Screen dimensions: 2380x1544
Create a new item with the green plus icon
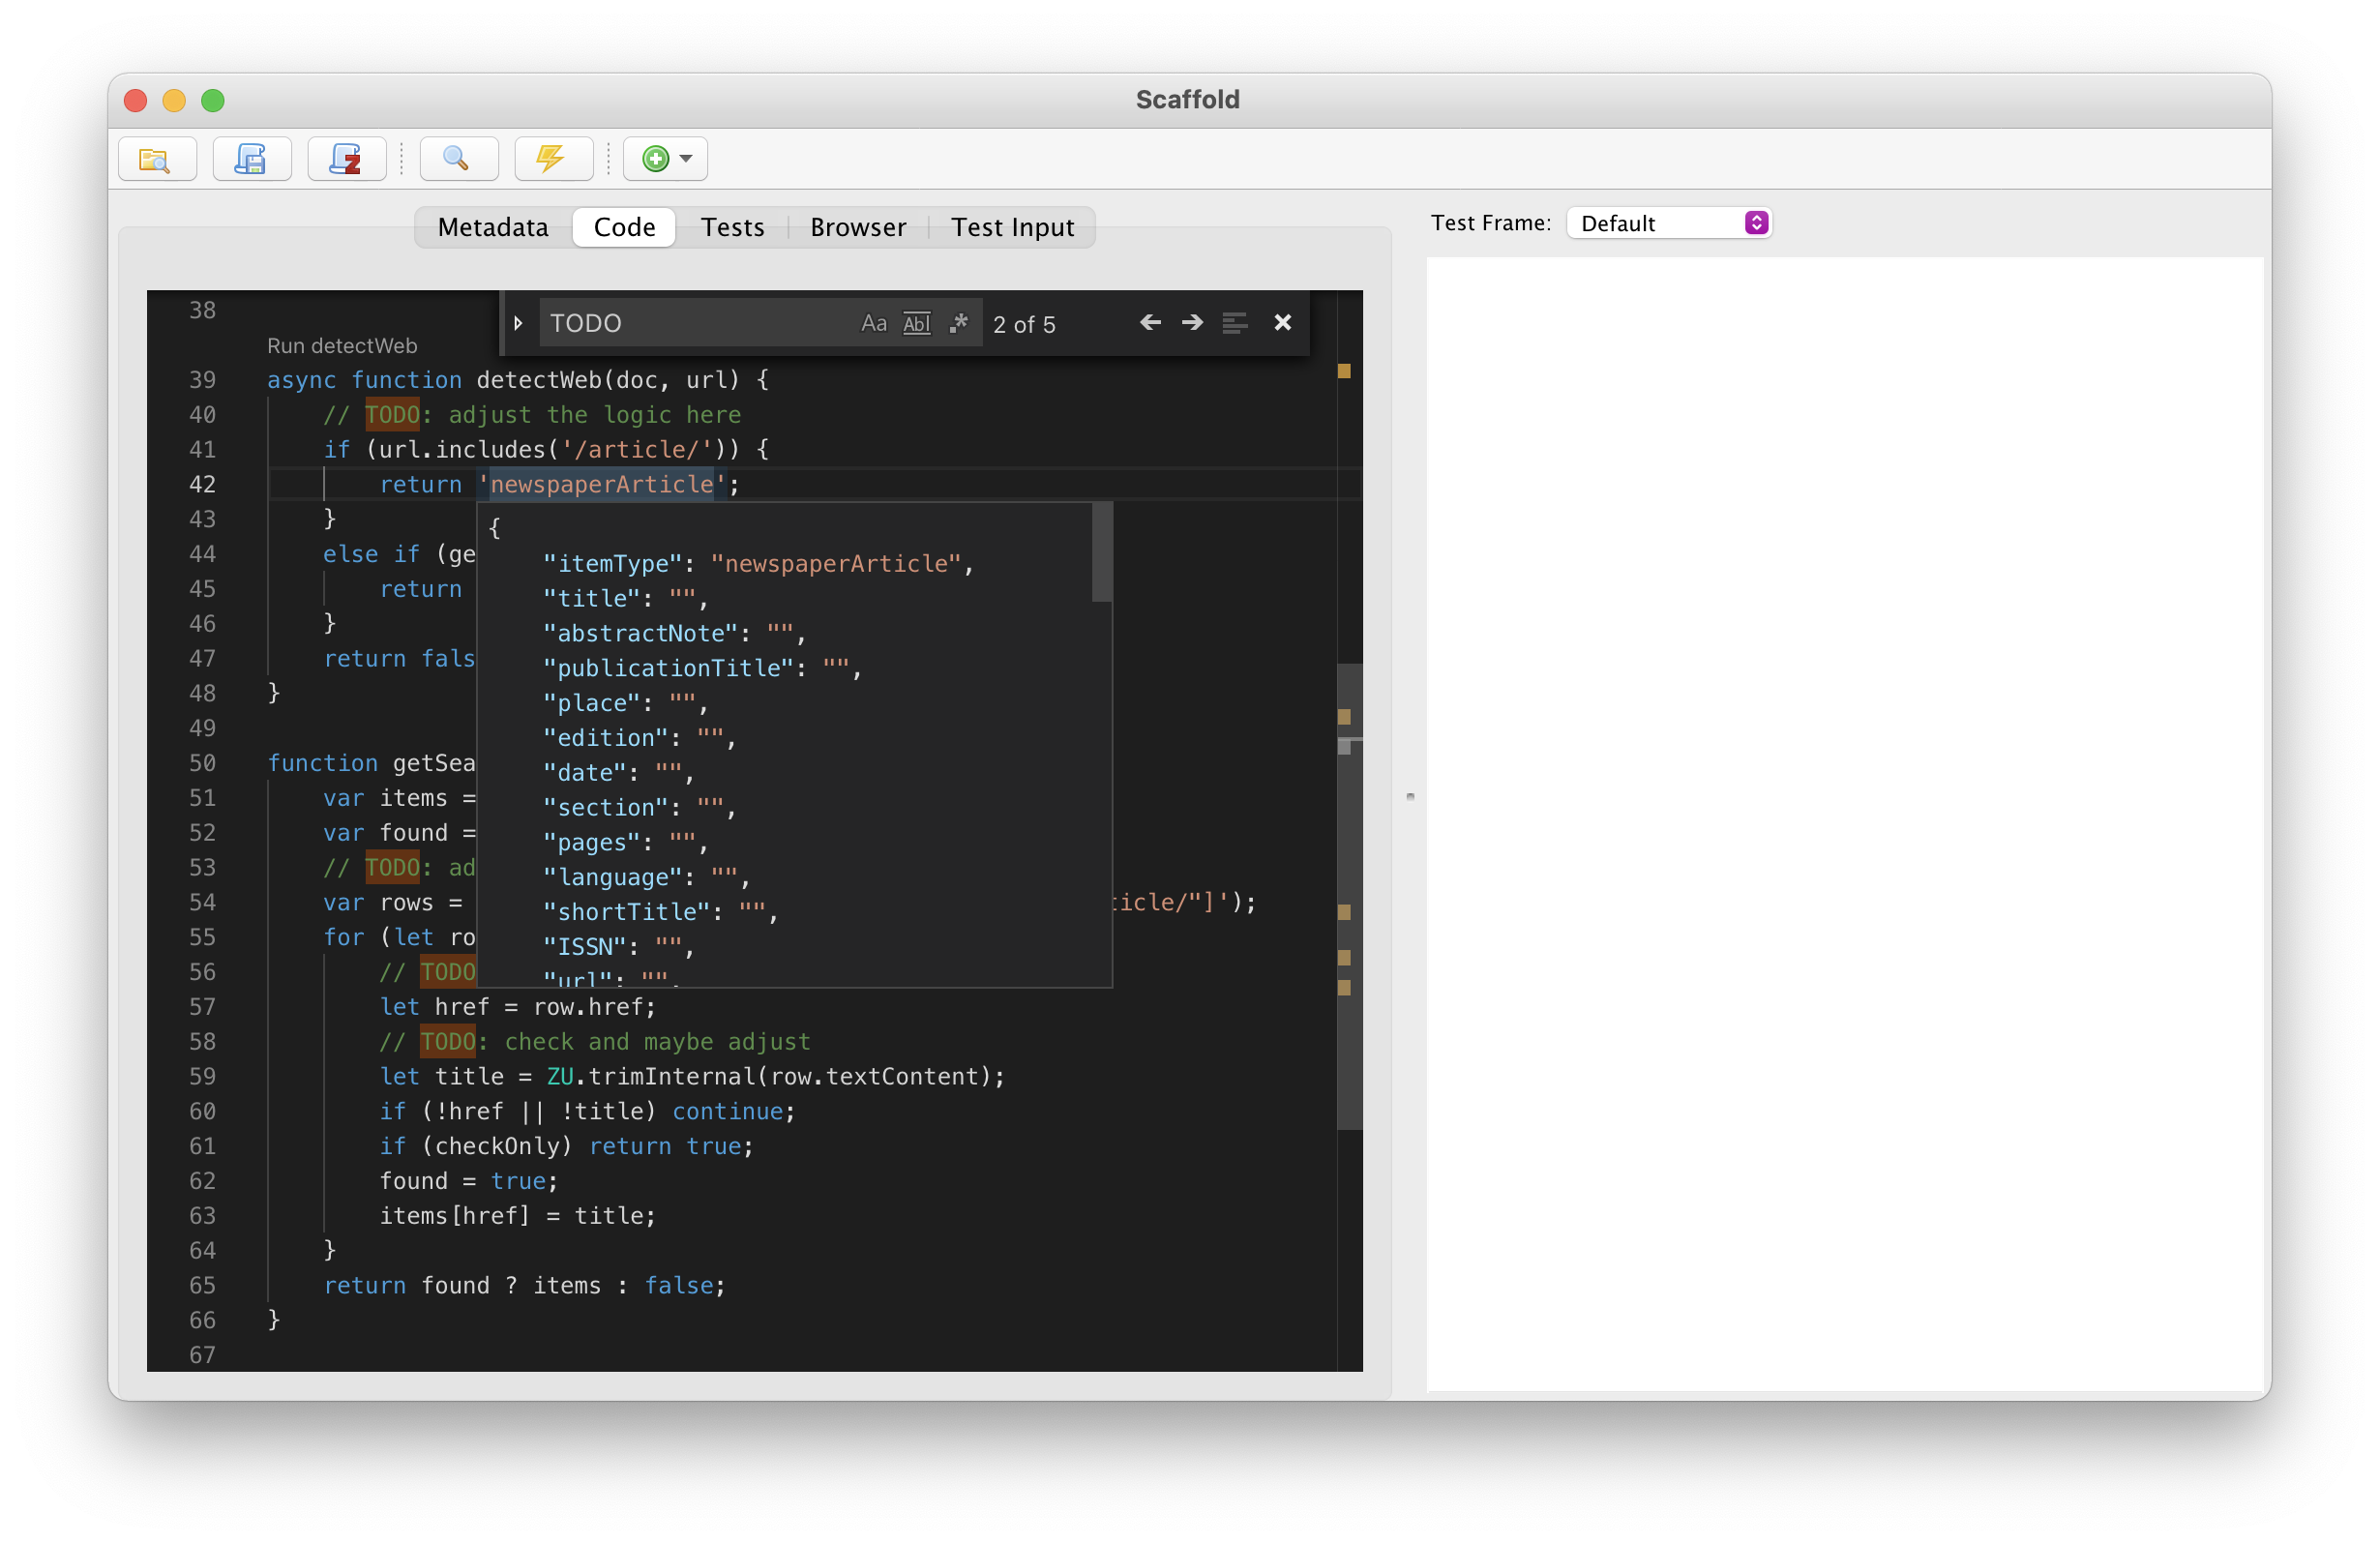(x=655, y=158)
